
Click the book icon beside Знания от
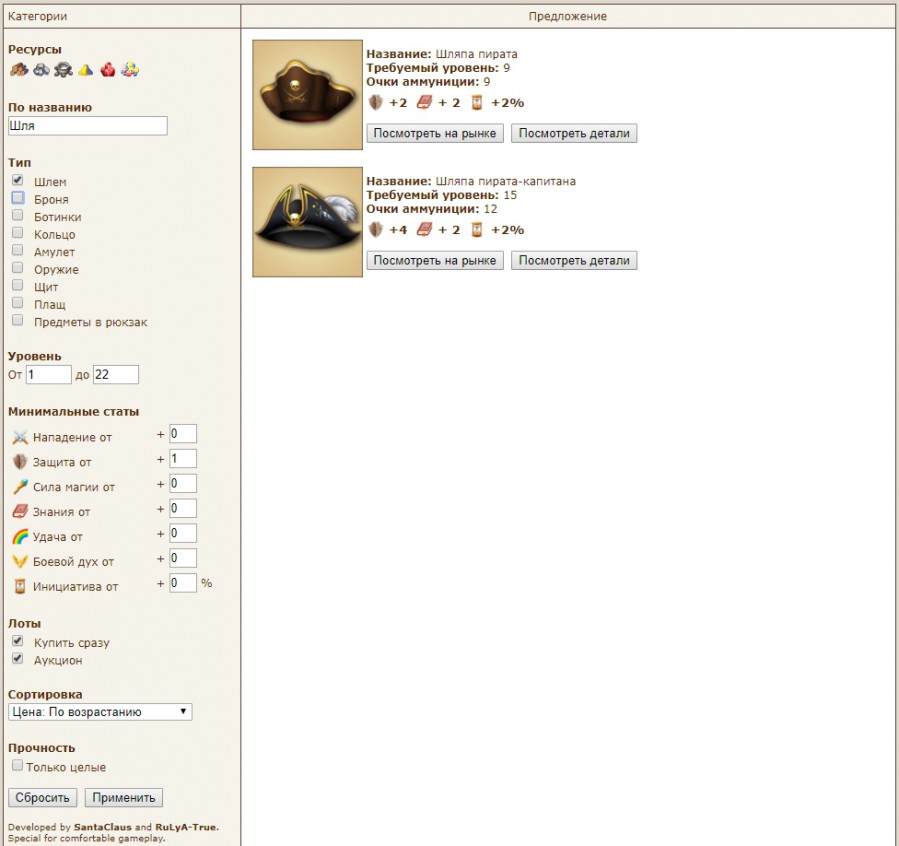point(20,511)
